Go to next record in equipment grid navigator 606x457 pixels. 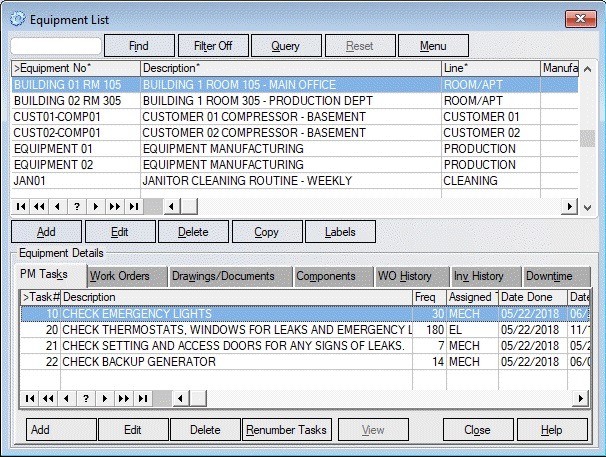click(x=96, y=206)
